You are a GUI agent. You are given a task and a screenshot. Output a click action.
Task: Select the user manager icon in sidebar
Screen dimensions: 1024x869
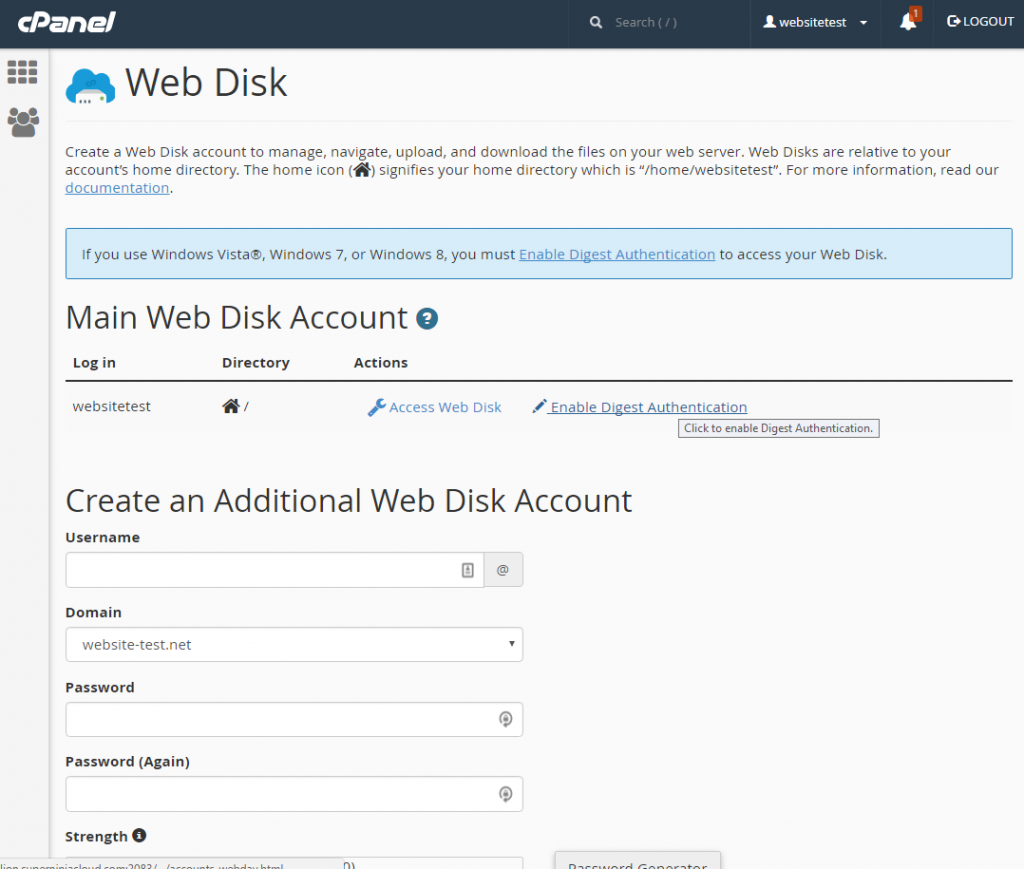coord(22,121)
